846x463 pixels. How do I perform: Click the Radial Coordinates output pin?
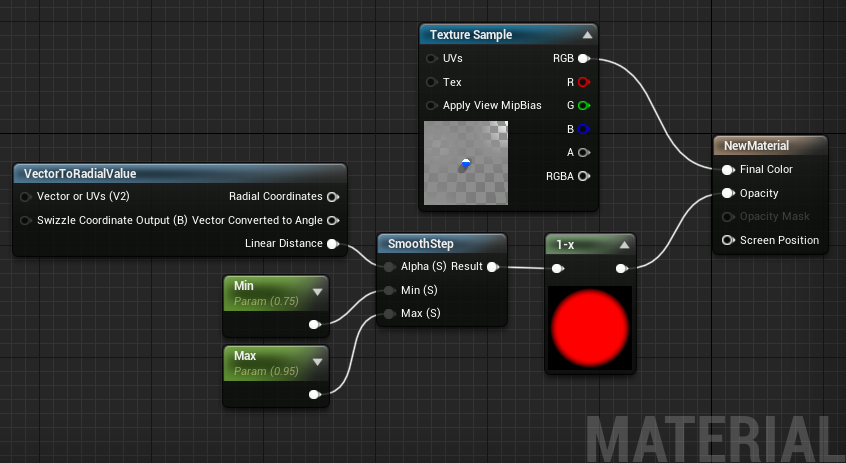333,196
